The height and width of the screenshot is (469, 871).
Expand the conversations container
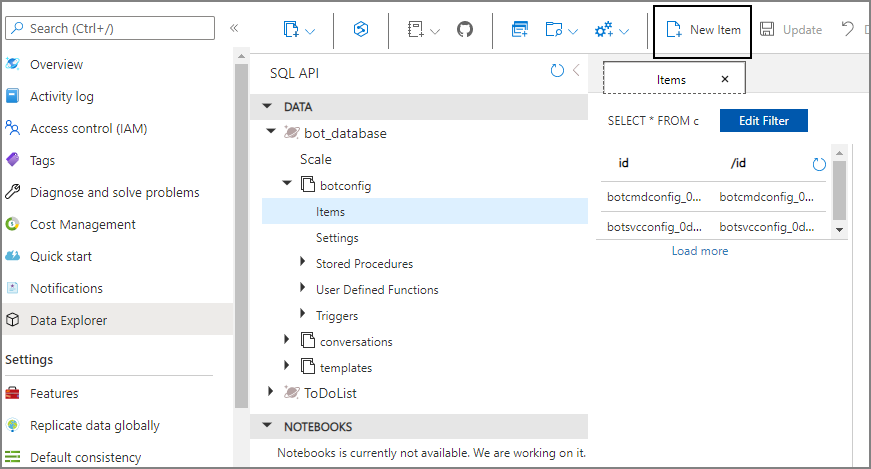288,341
